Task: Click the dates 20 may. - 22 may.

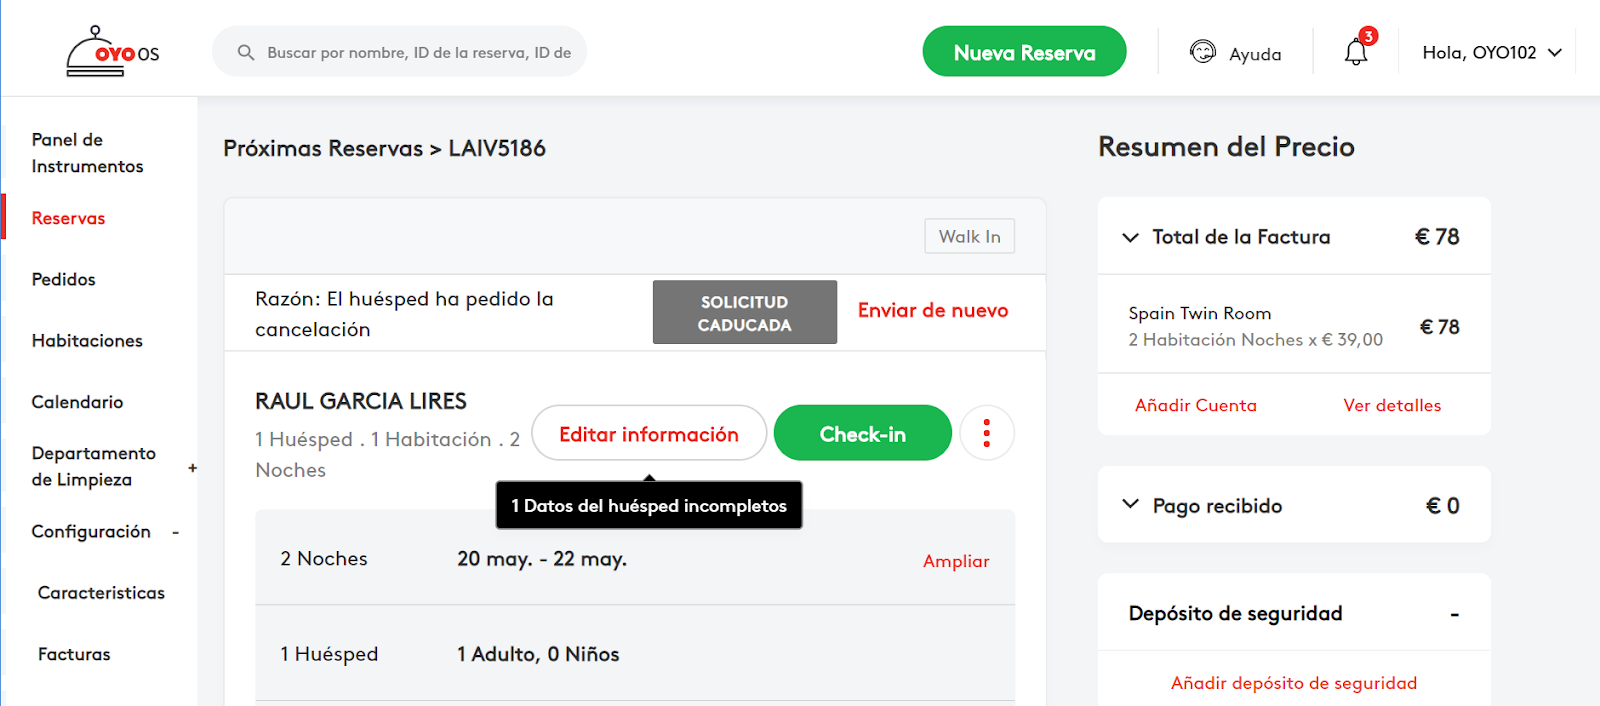Action: coord(542,559)
